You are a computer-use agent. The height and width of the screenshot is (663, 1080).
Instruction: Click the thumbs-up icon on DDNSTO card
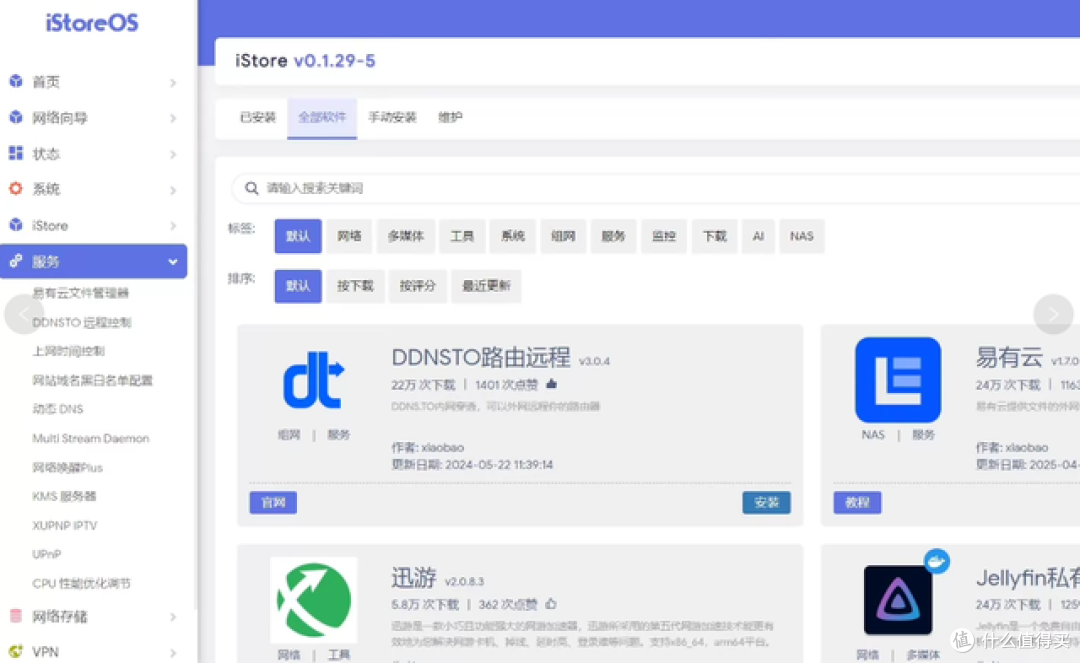(551, 383)
